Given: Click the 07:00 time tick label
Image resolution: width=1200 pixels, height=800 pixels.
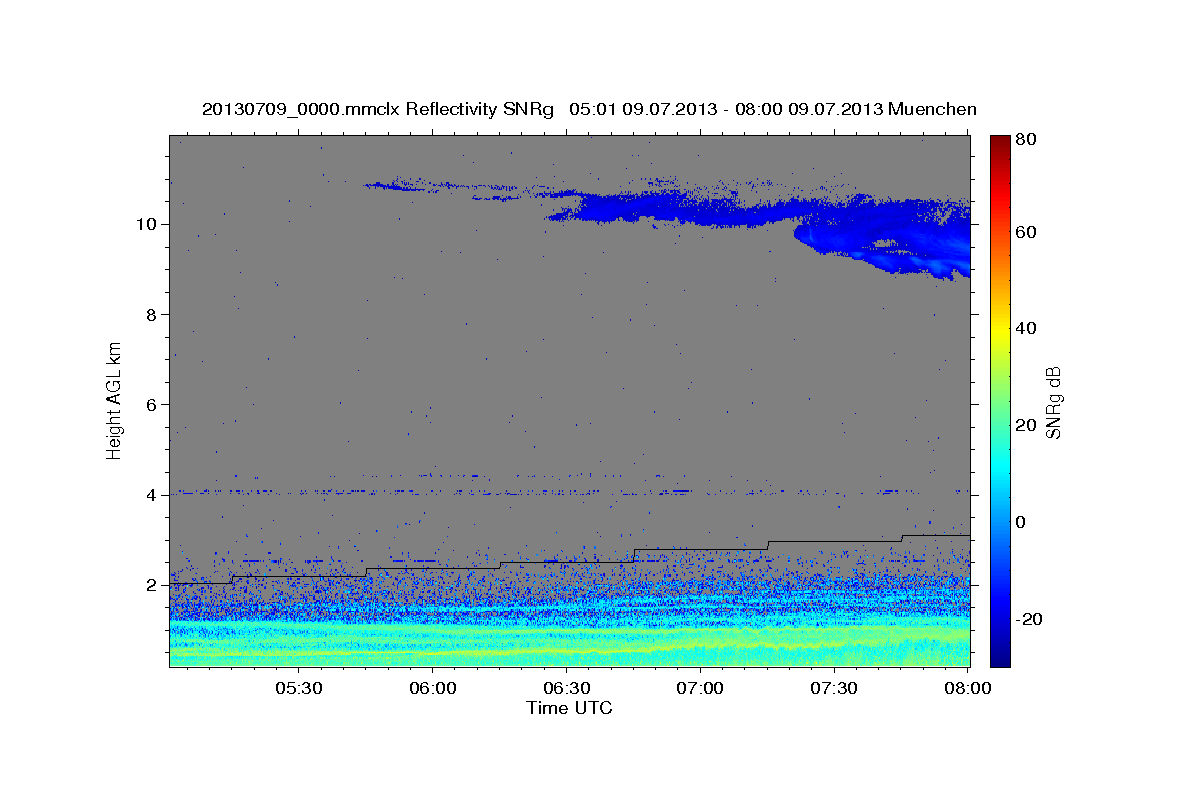Looking at the screenshot, I should pos(700,689).
